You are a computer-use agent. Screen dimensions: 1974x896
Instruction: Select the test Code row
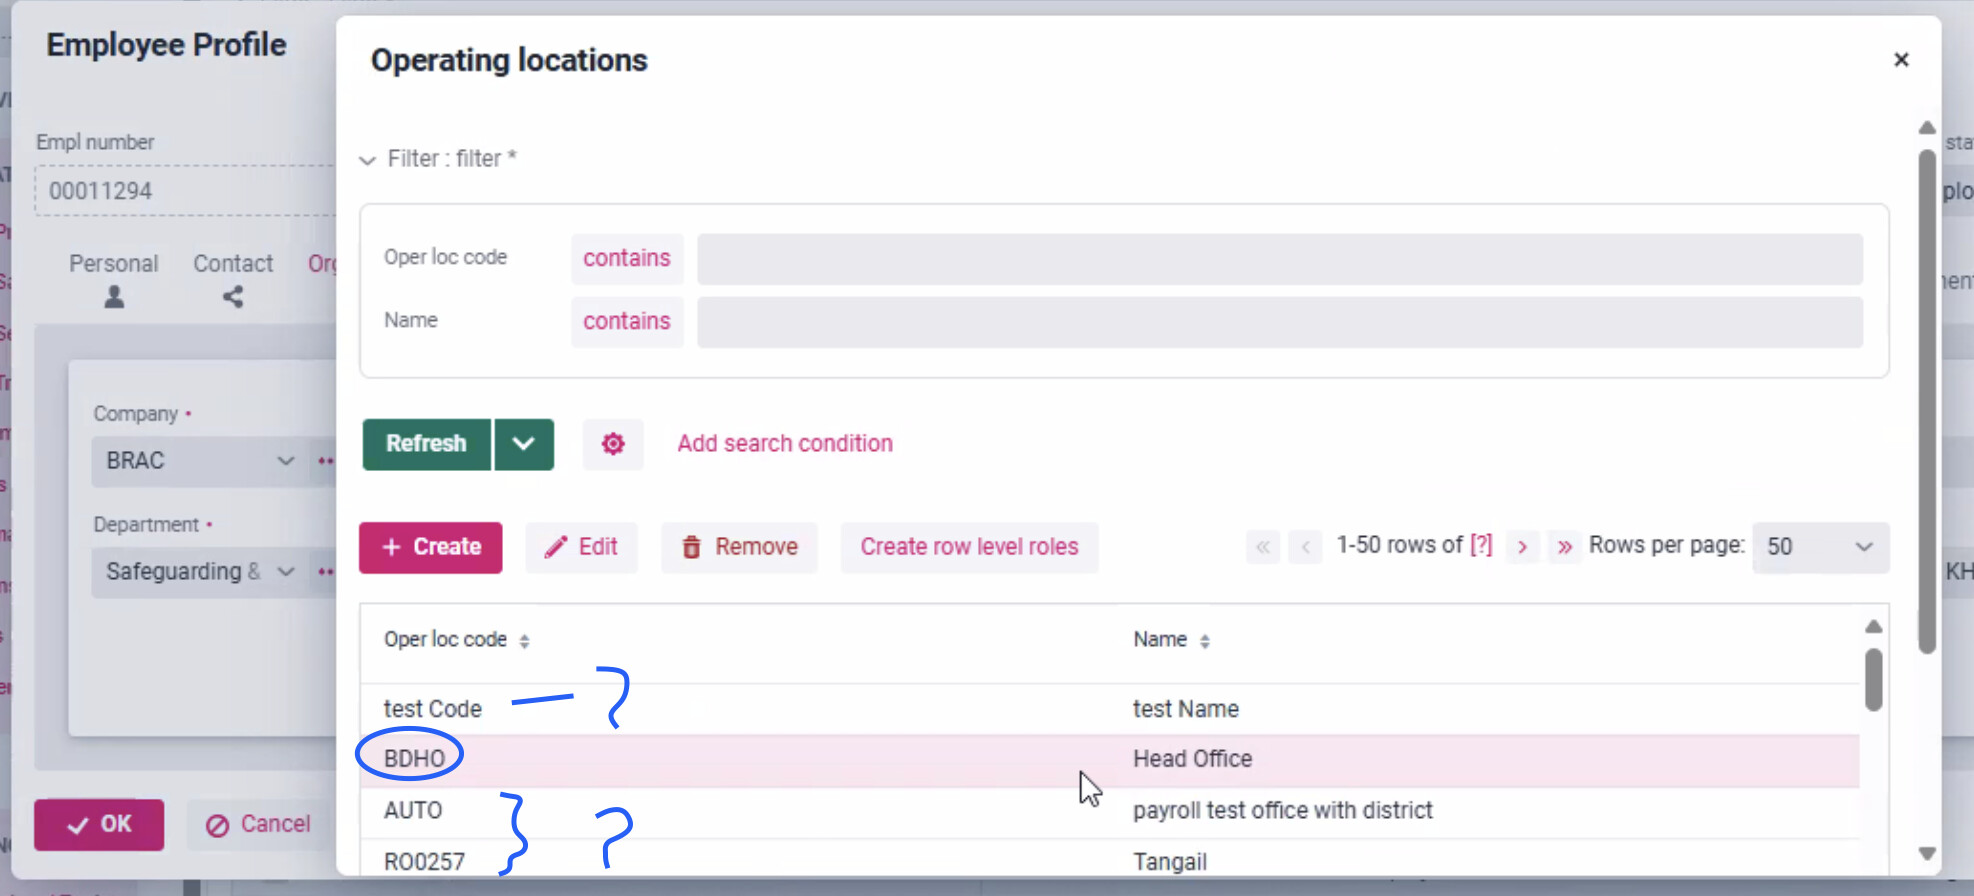coord(1110,710)
